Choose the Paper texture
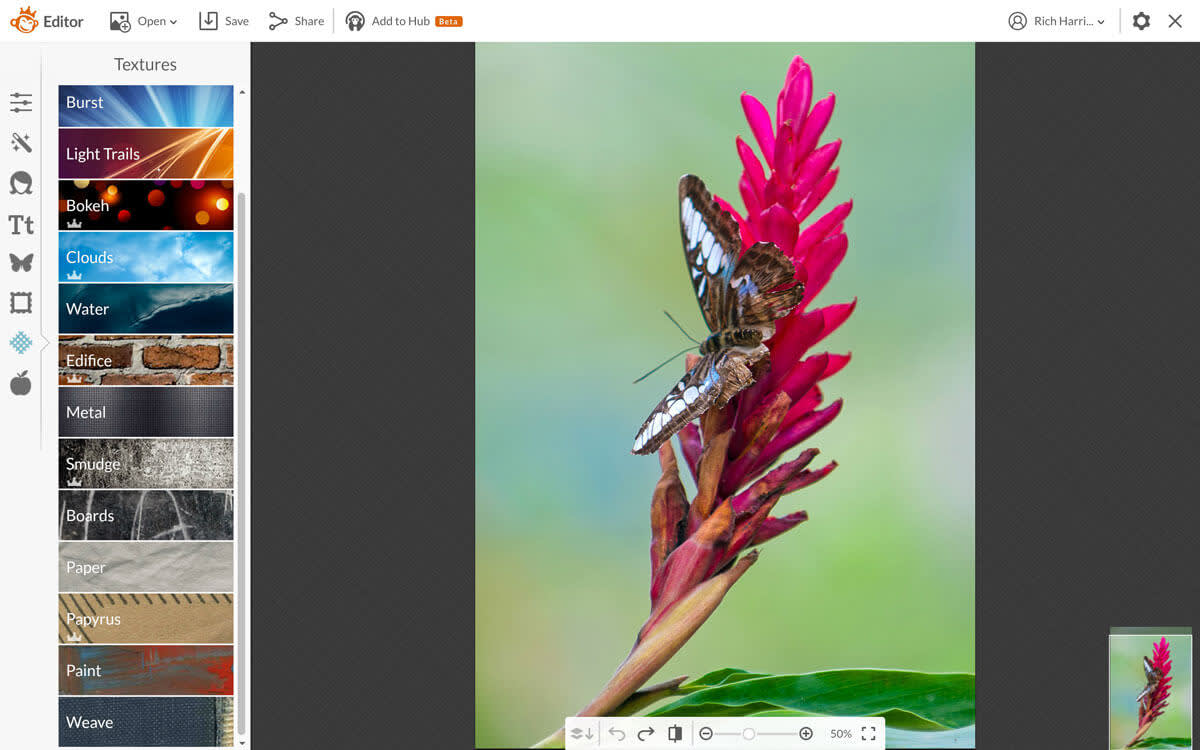Image resolution: width=1200 pixels, height=750 pixels. pos(146,567)
